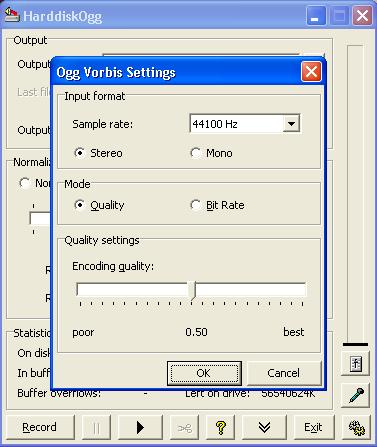Confirm settings with the OK button
The width and height of the screenshot is (377, 447).
click(204, 373)
